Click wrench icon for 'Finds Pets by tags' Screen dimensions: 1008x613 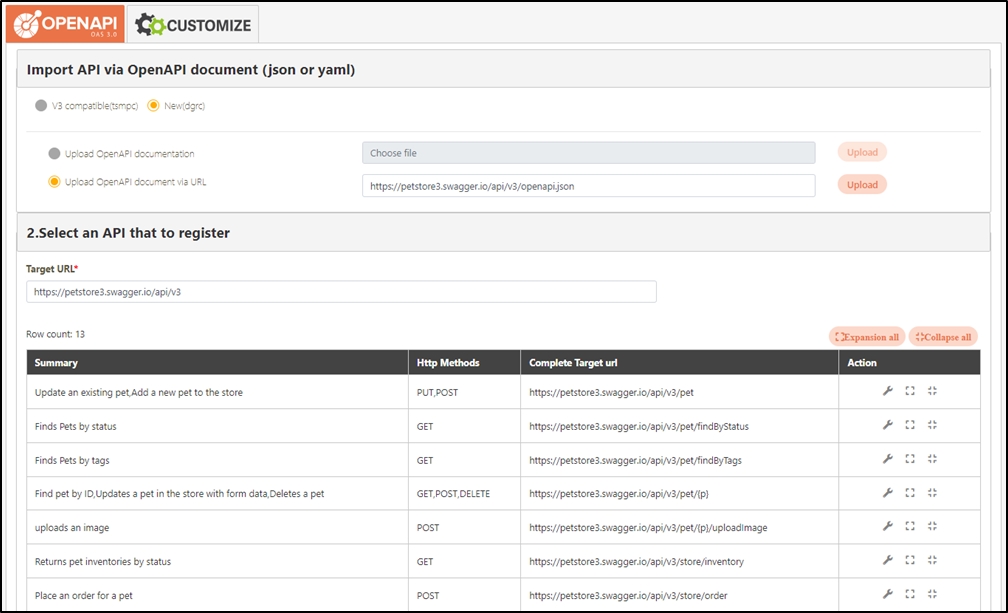(887, 459)
